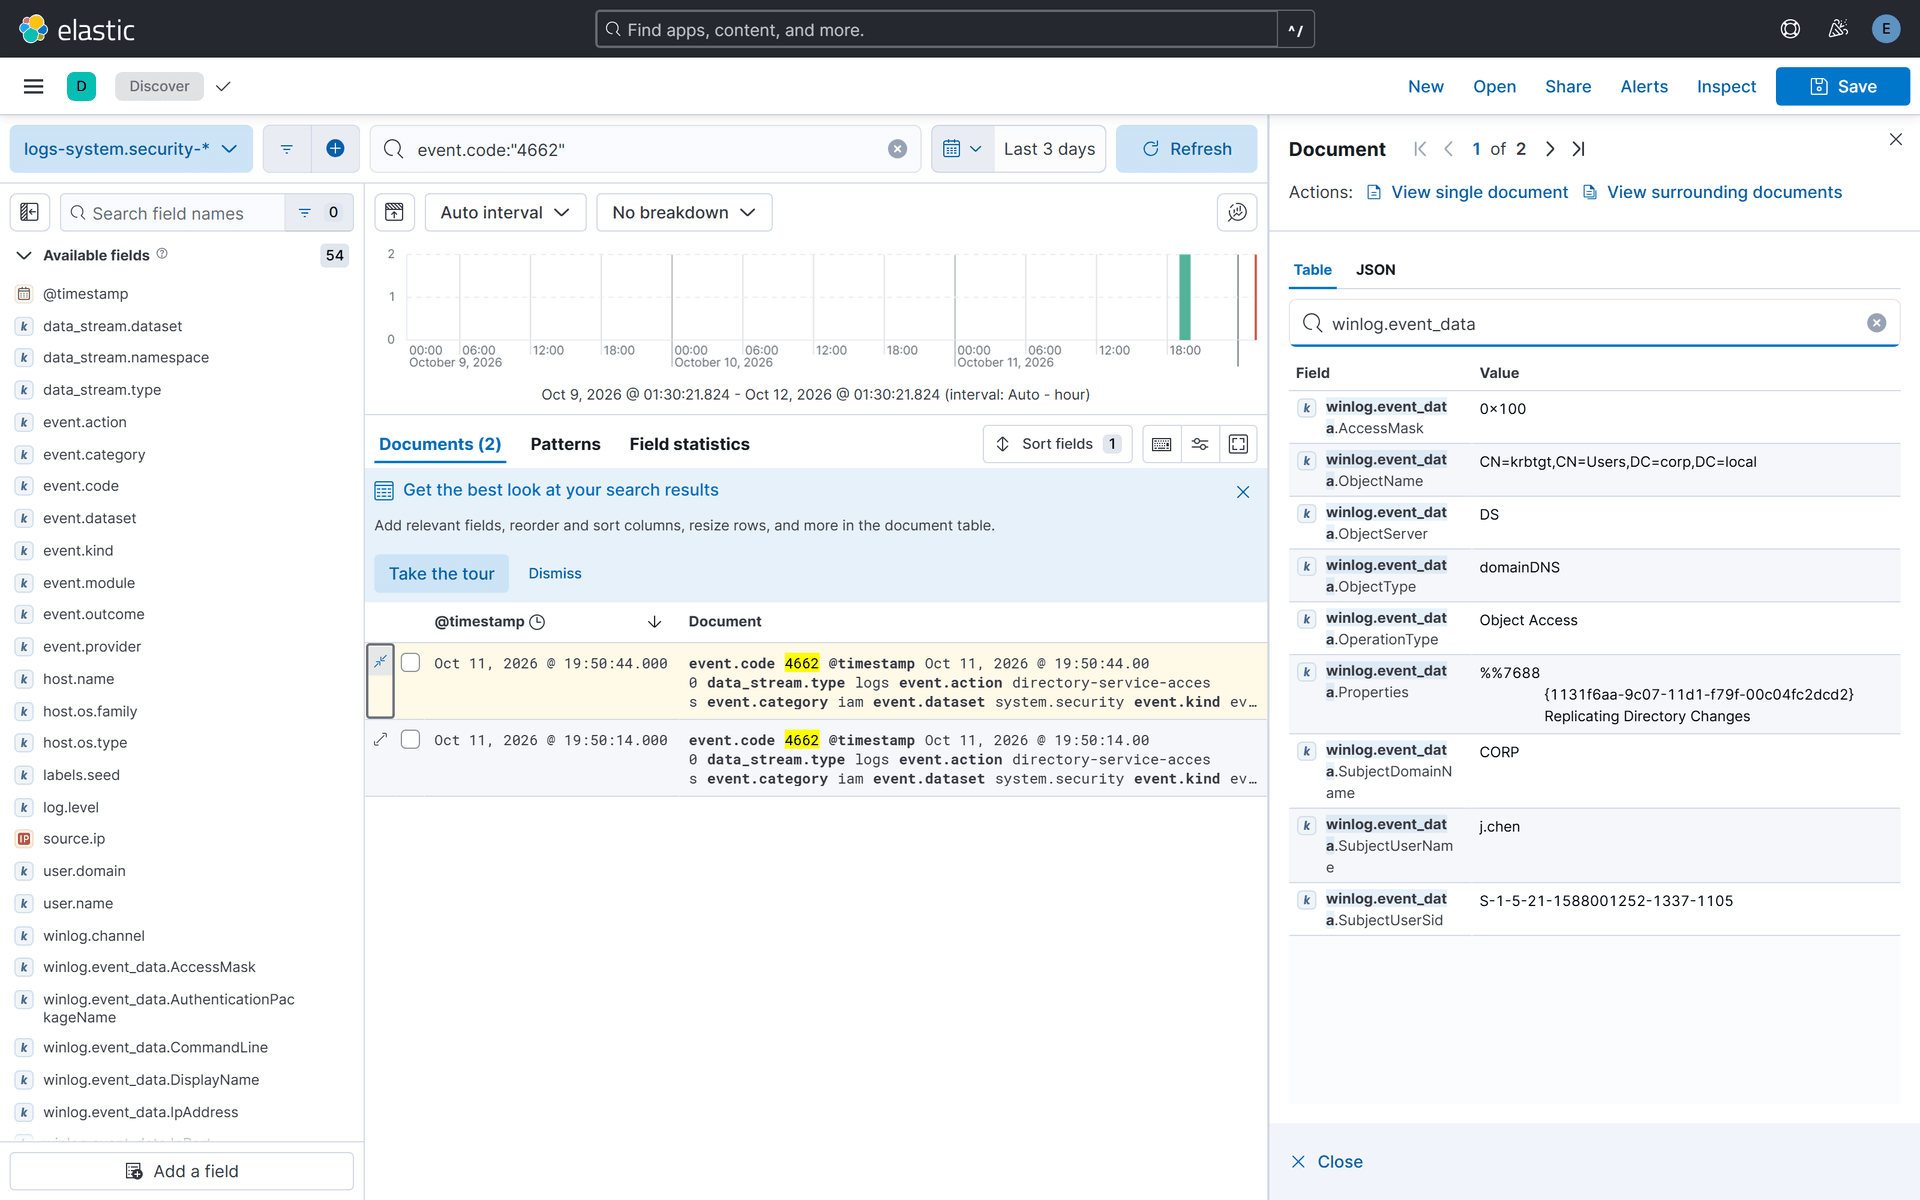Image resolution: width=1920 pixels, height=1200 pixels.
Task: Focus the Search field names input
Action: pyautogui.click(x=173, y=212)
